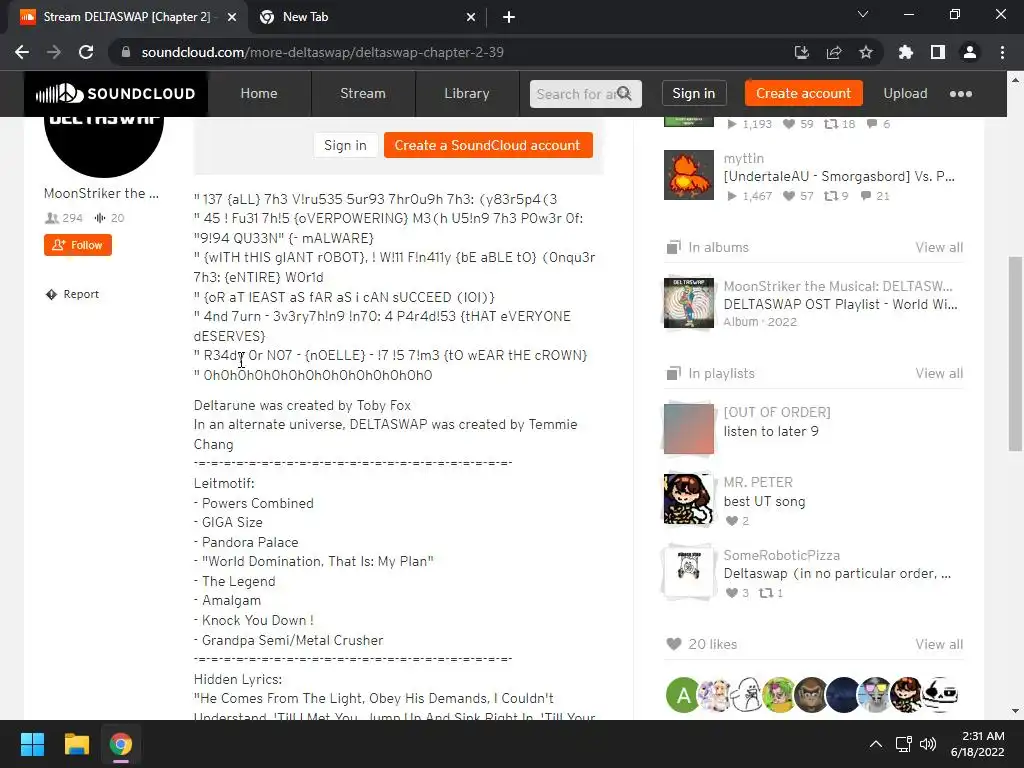Open the best UT song title

point(764,502)
